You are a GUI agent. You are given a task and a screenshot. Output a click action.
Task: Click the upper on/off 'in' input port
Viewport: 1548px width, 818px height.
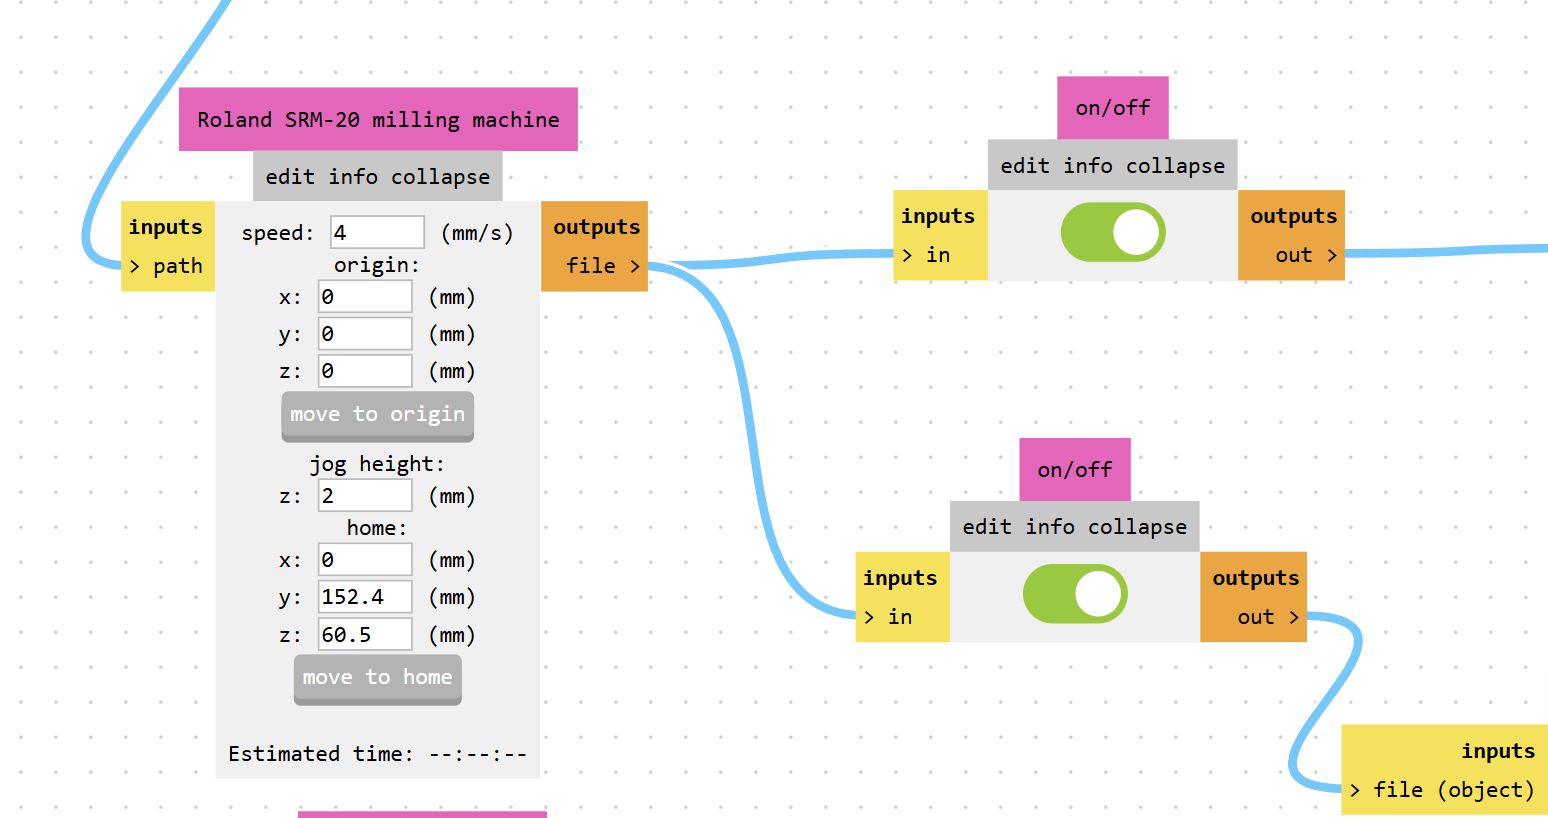click(x=926, y=255)
